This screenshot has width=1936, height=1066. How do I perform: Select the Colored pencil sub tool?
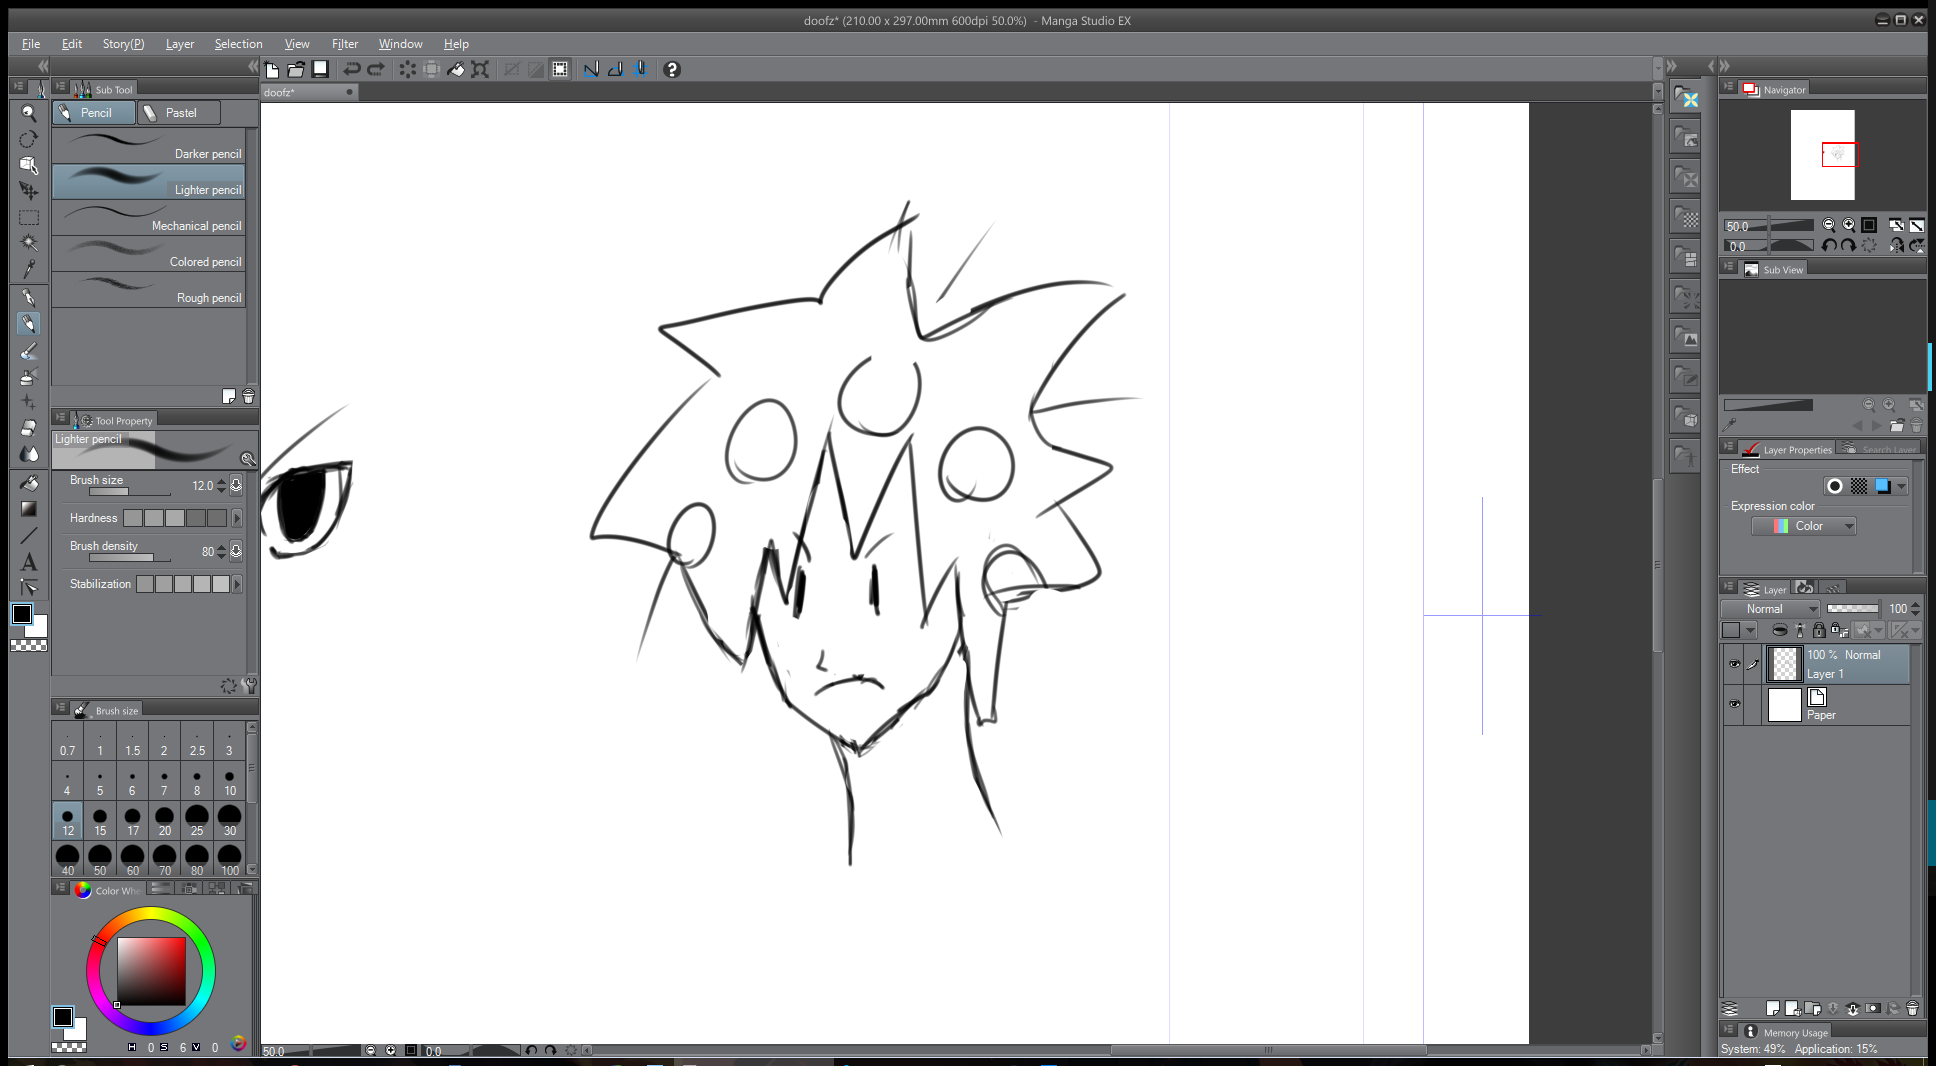pos(148,253)
